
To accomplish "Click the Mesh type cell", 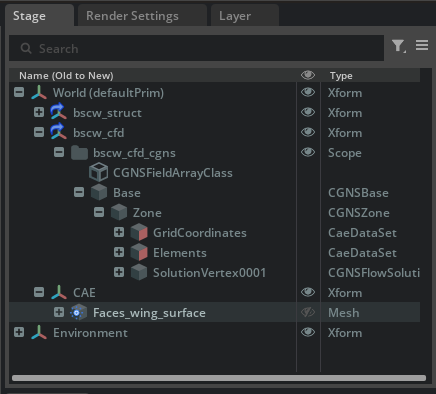I will 344,313.
